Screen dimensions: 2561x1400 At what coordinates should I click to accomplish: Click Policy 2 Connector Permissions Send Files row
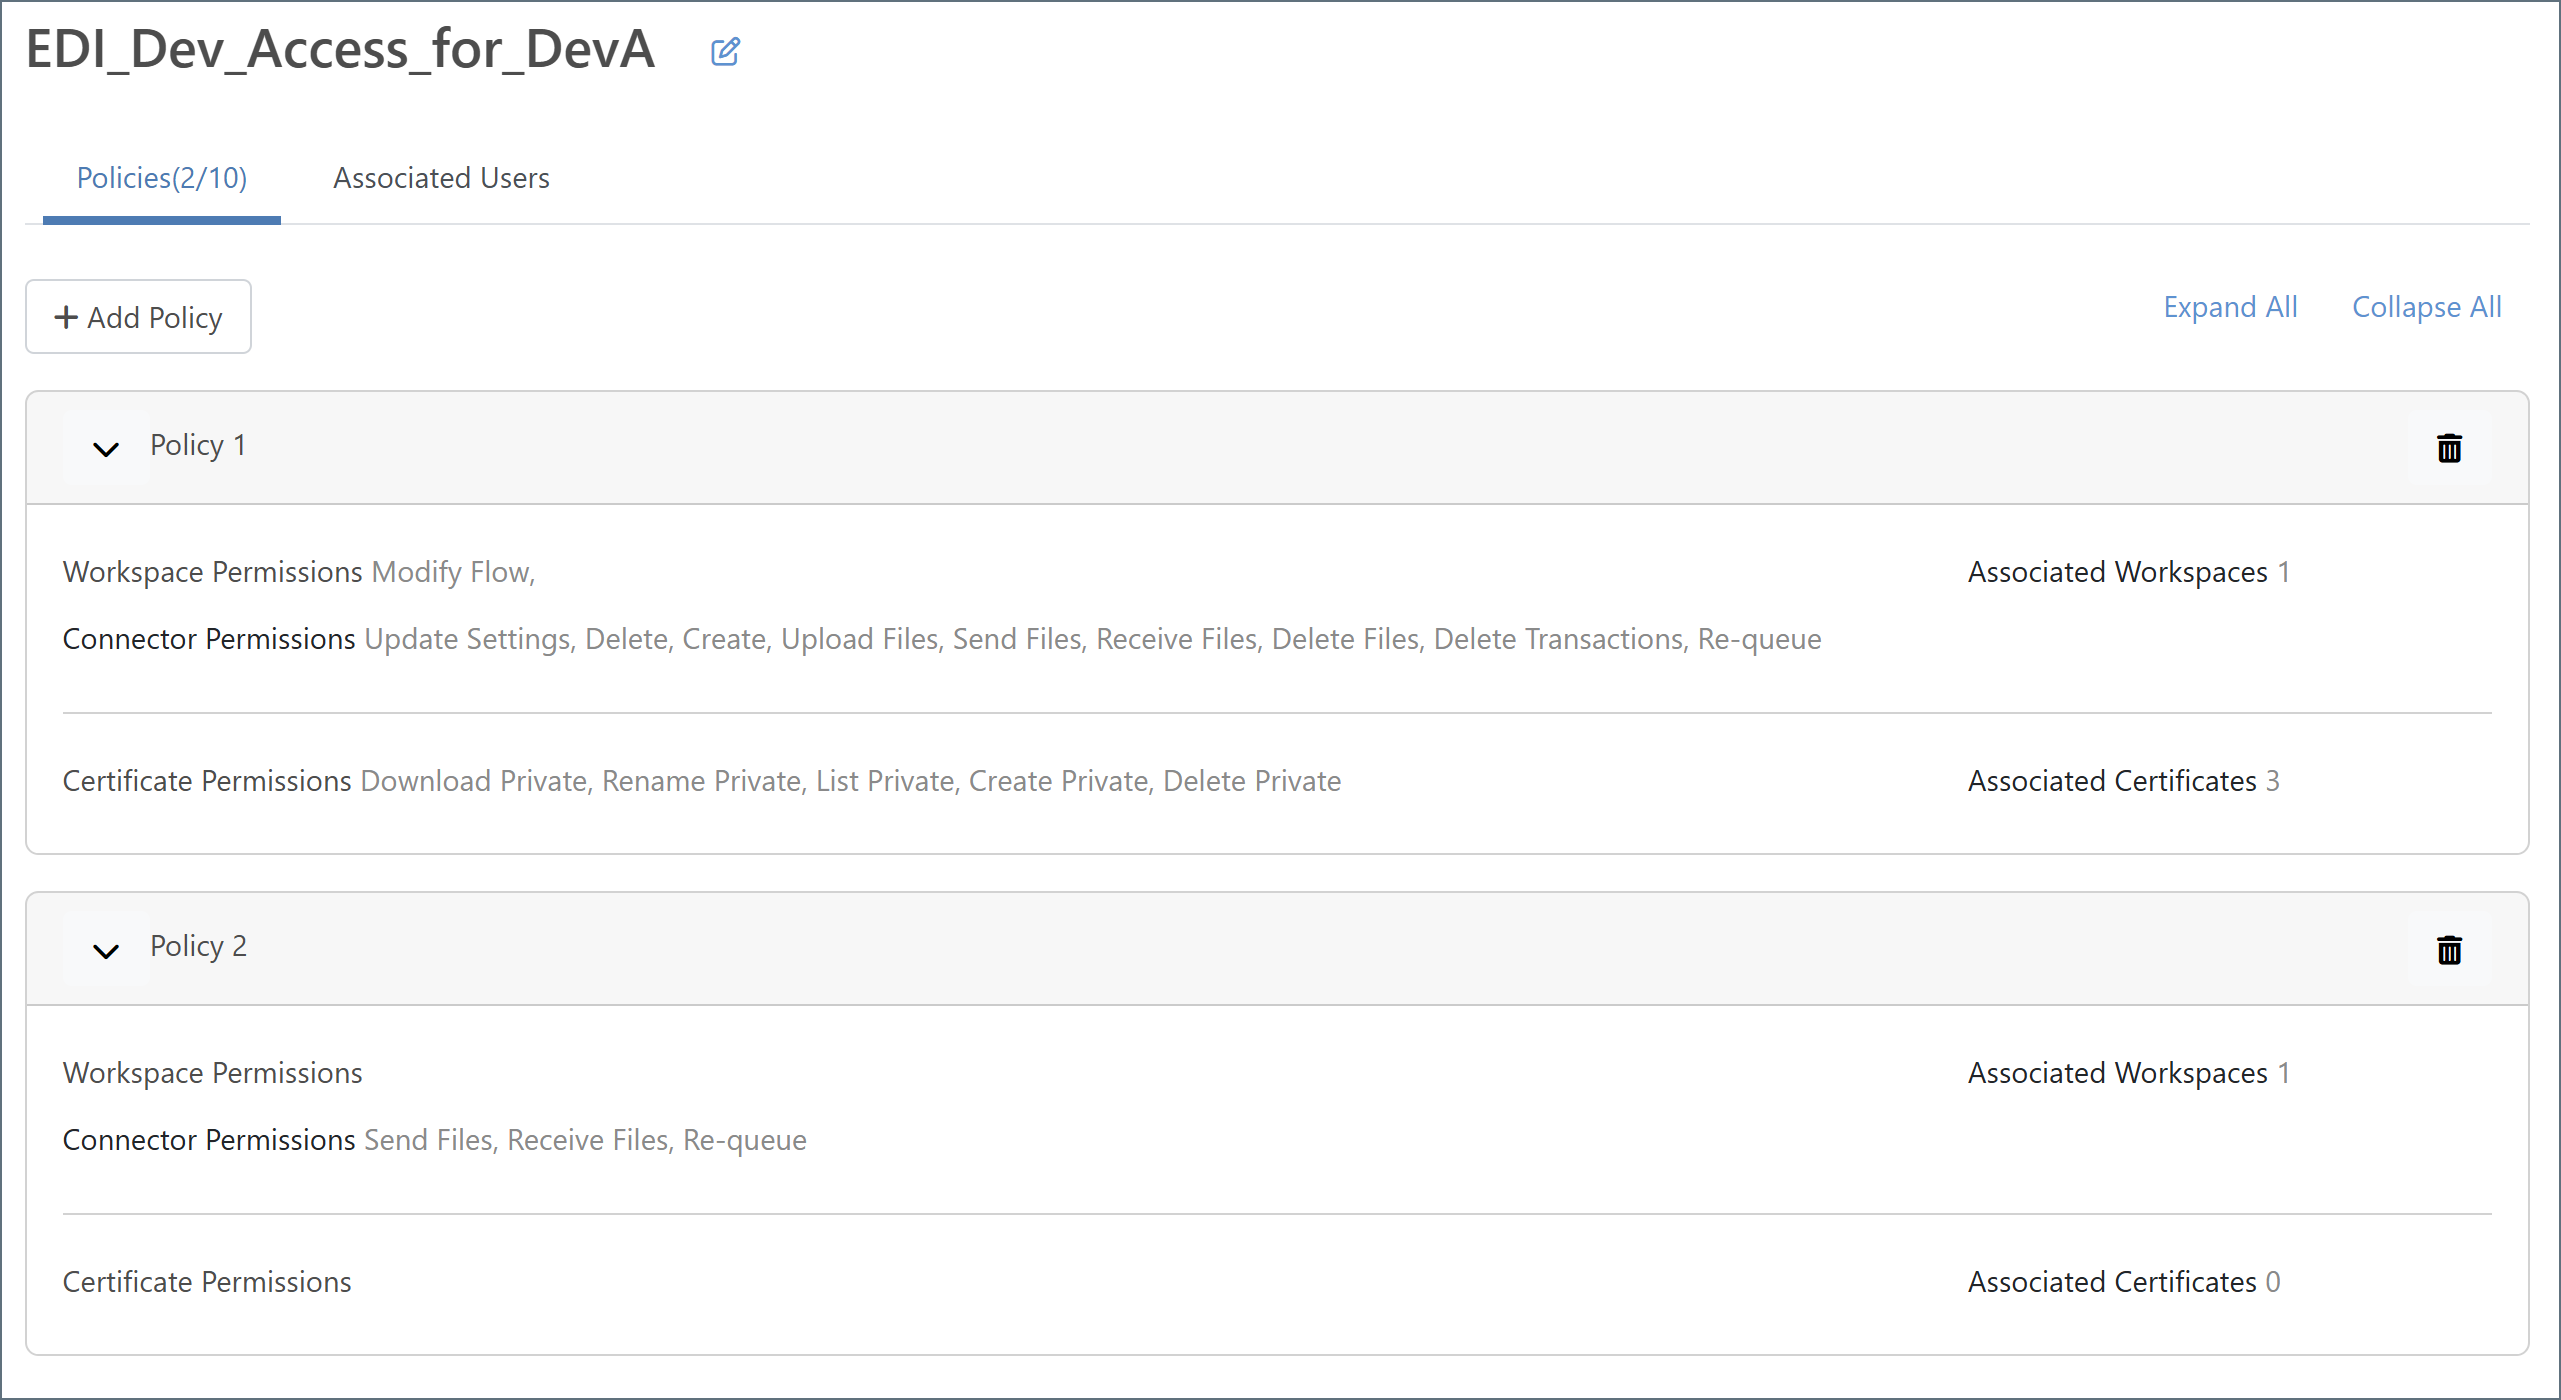(x=435, y=1140)
